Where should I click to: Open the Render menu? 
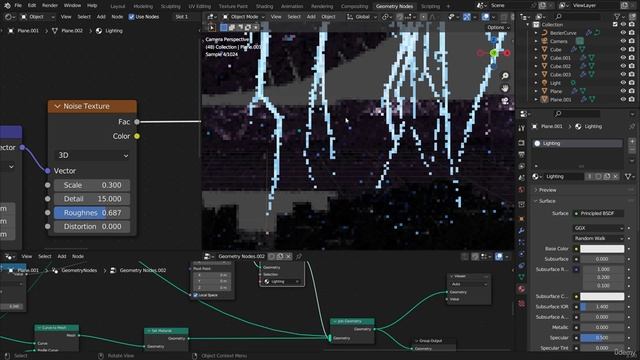[x=50, y=6]
